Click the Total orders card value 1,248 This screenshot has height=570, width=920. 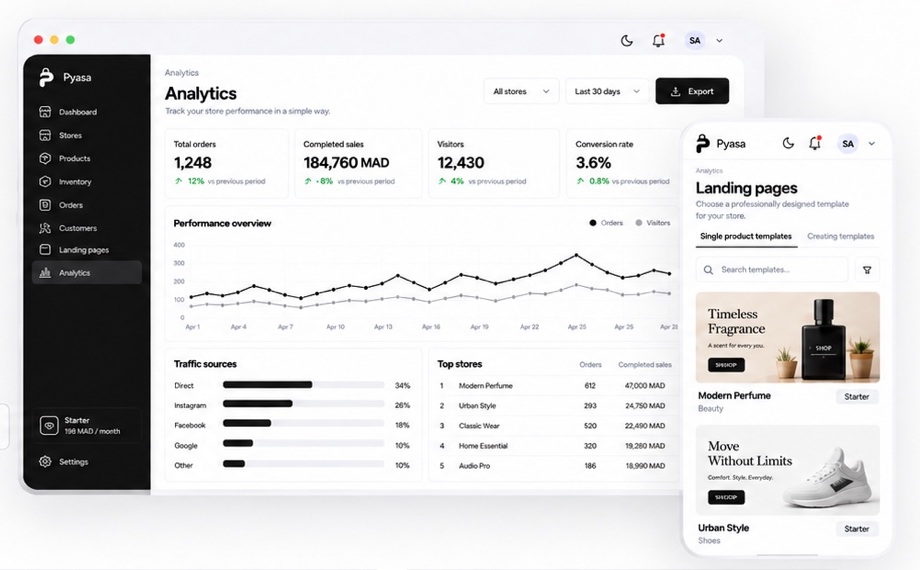pos(192,163)
